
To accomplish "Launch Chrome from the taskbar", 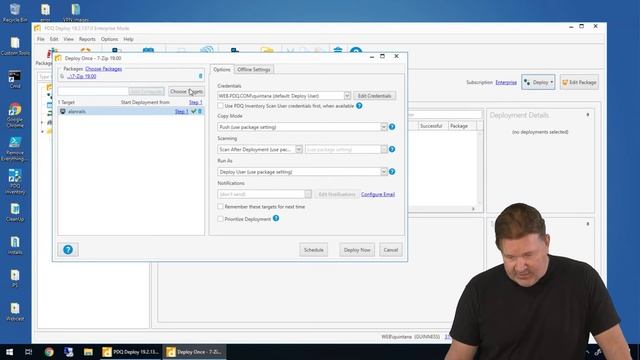I will click(x=49, y=352).
